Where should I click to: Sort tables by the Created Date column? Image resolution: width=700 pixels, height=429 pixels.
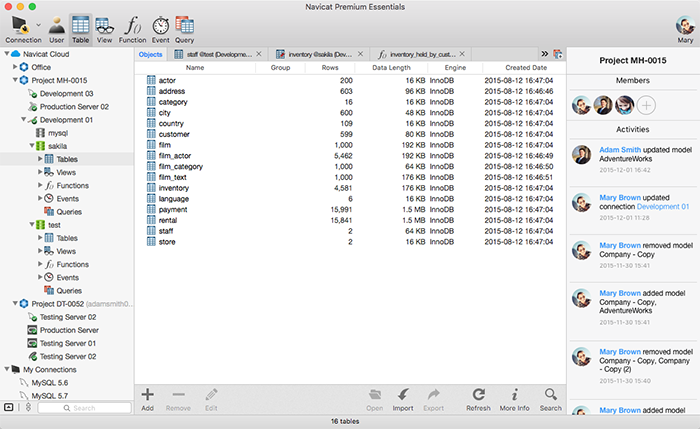click(526, 67)
